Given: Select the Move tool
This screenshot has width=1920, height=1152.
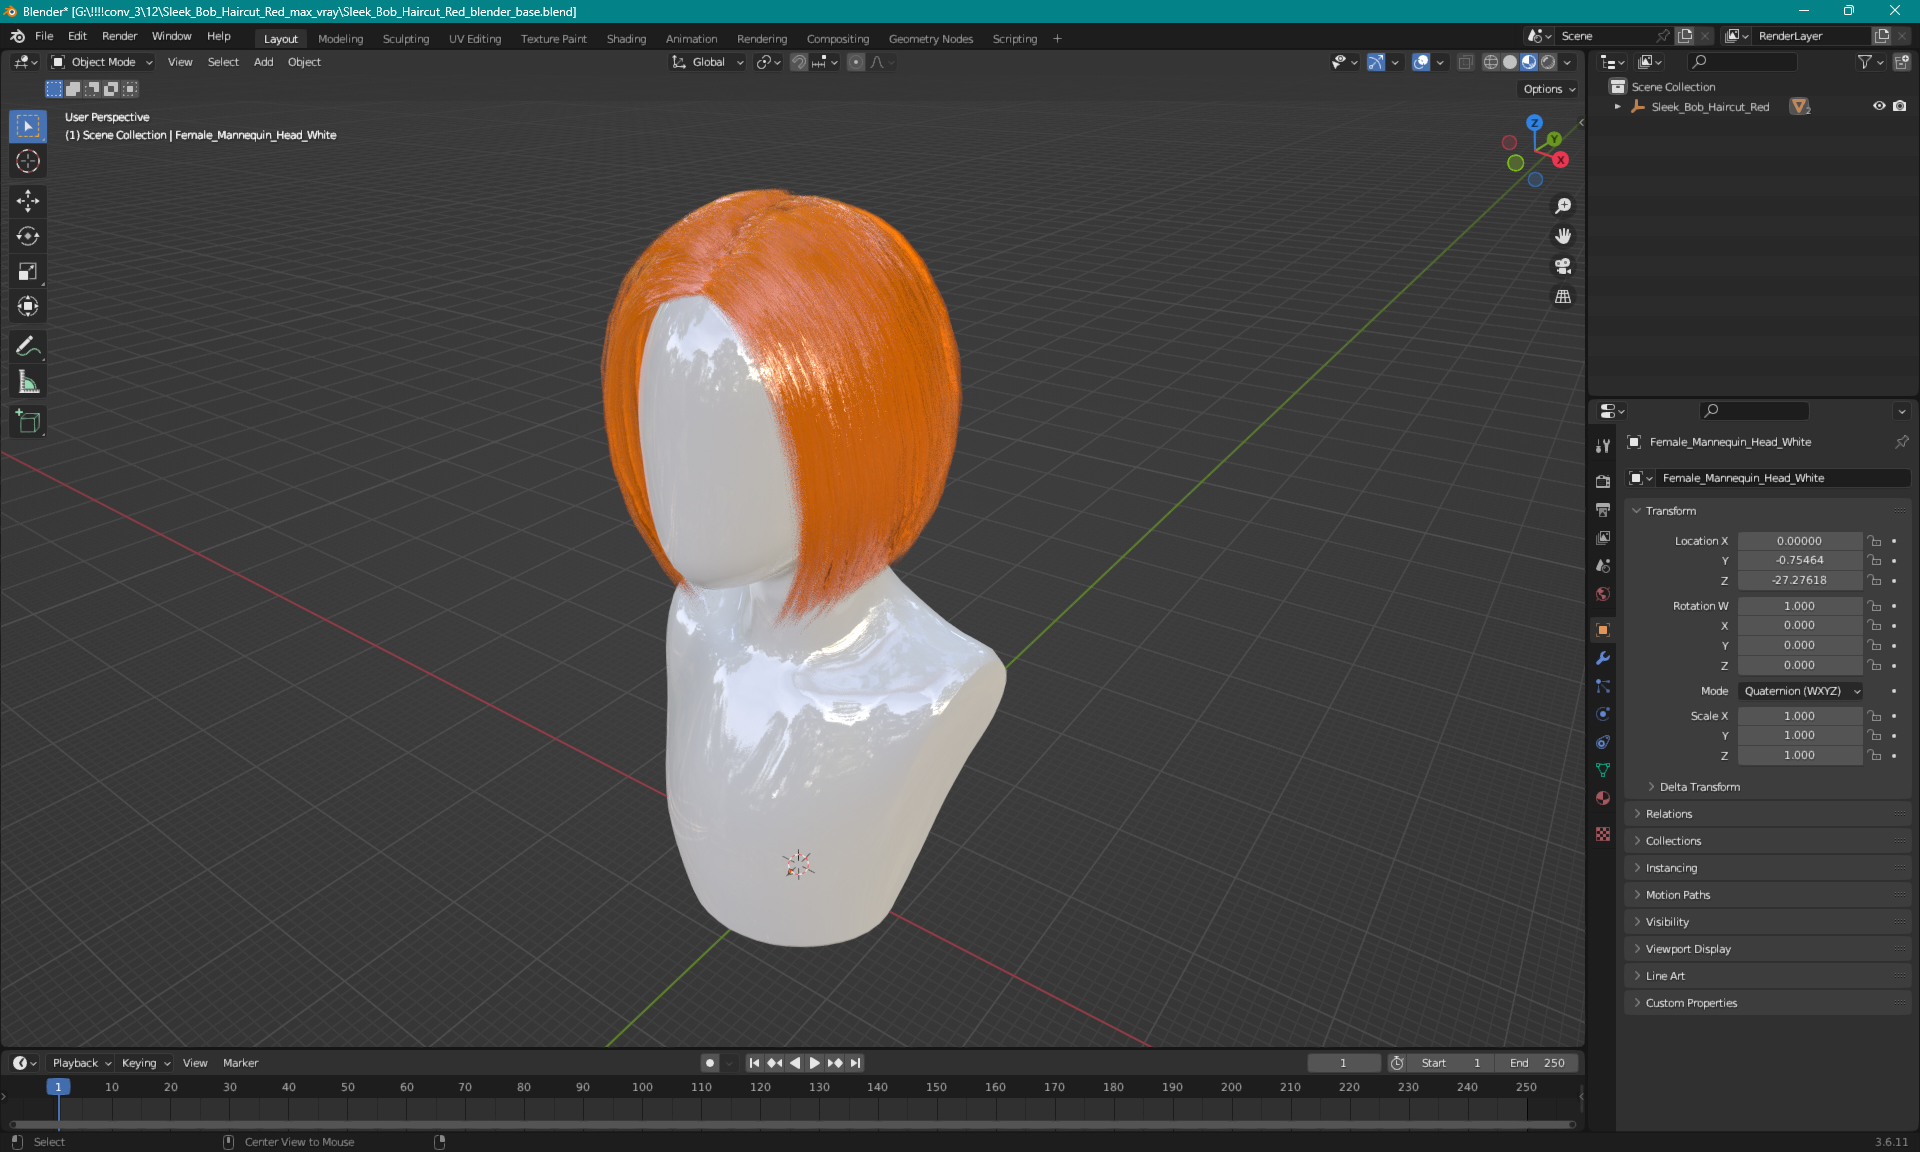Looking at the screenshot, I should tap(28, 201).
